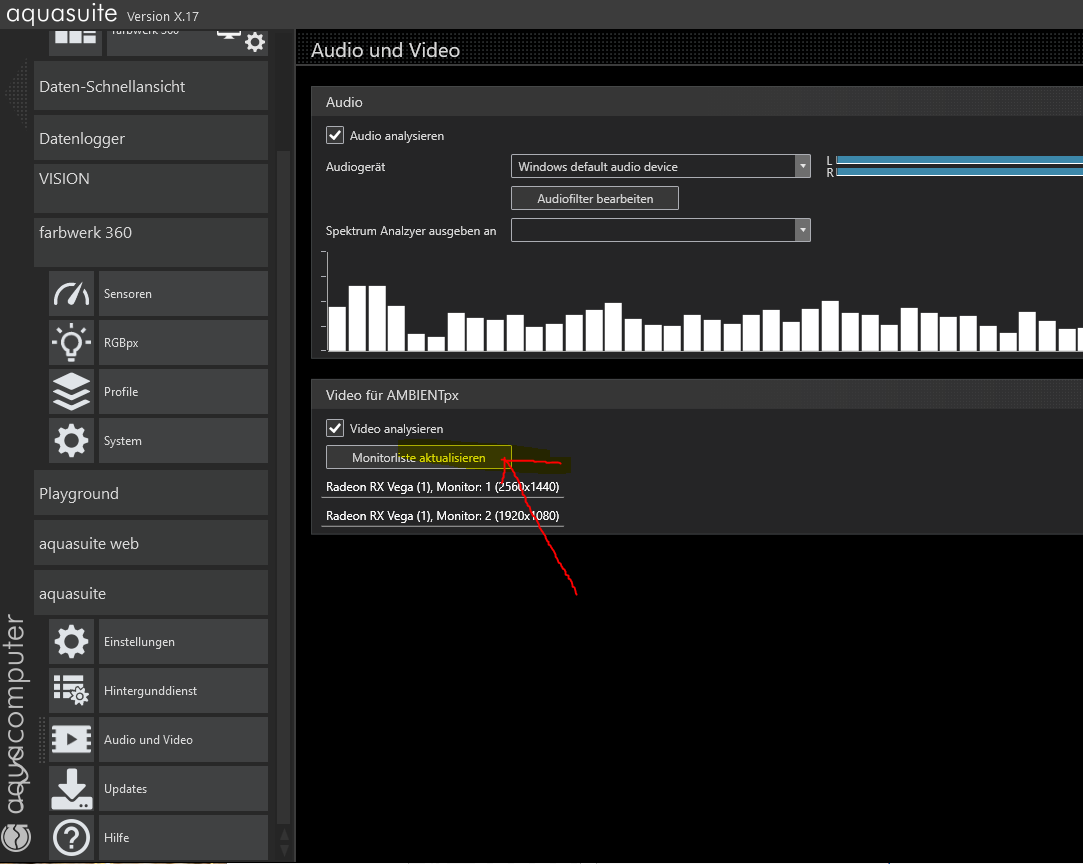Click the sidebar vertical scrollbar
This screenshot has height=864, width=1083.
point(283,483)
